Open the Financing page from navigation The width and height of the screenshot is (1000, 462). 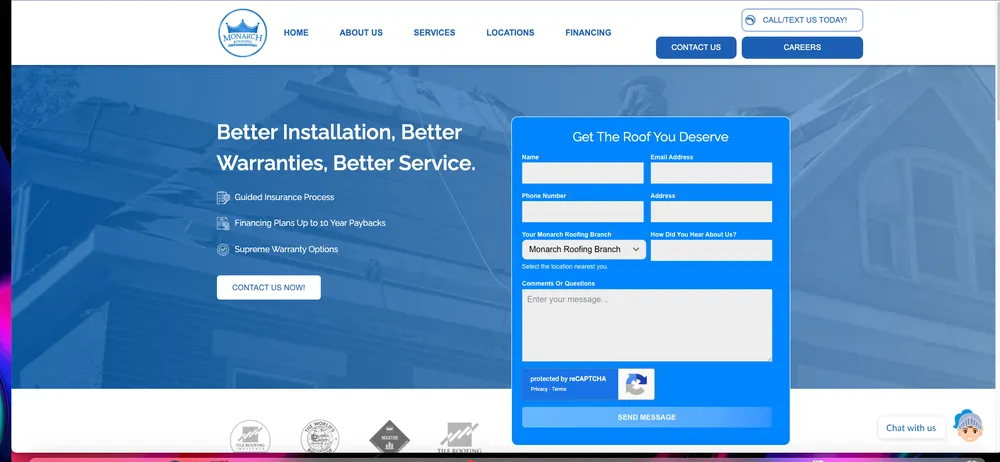pos(588,33)
